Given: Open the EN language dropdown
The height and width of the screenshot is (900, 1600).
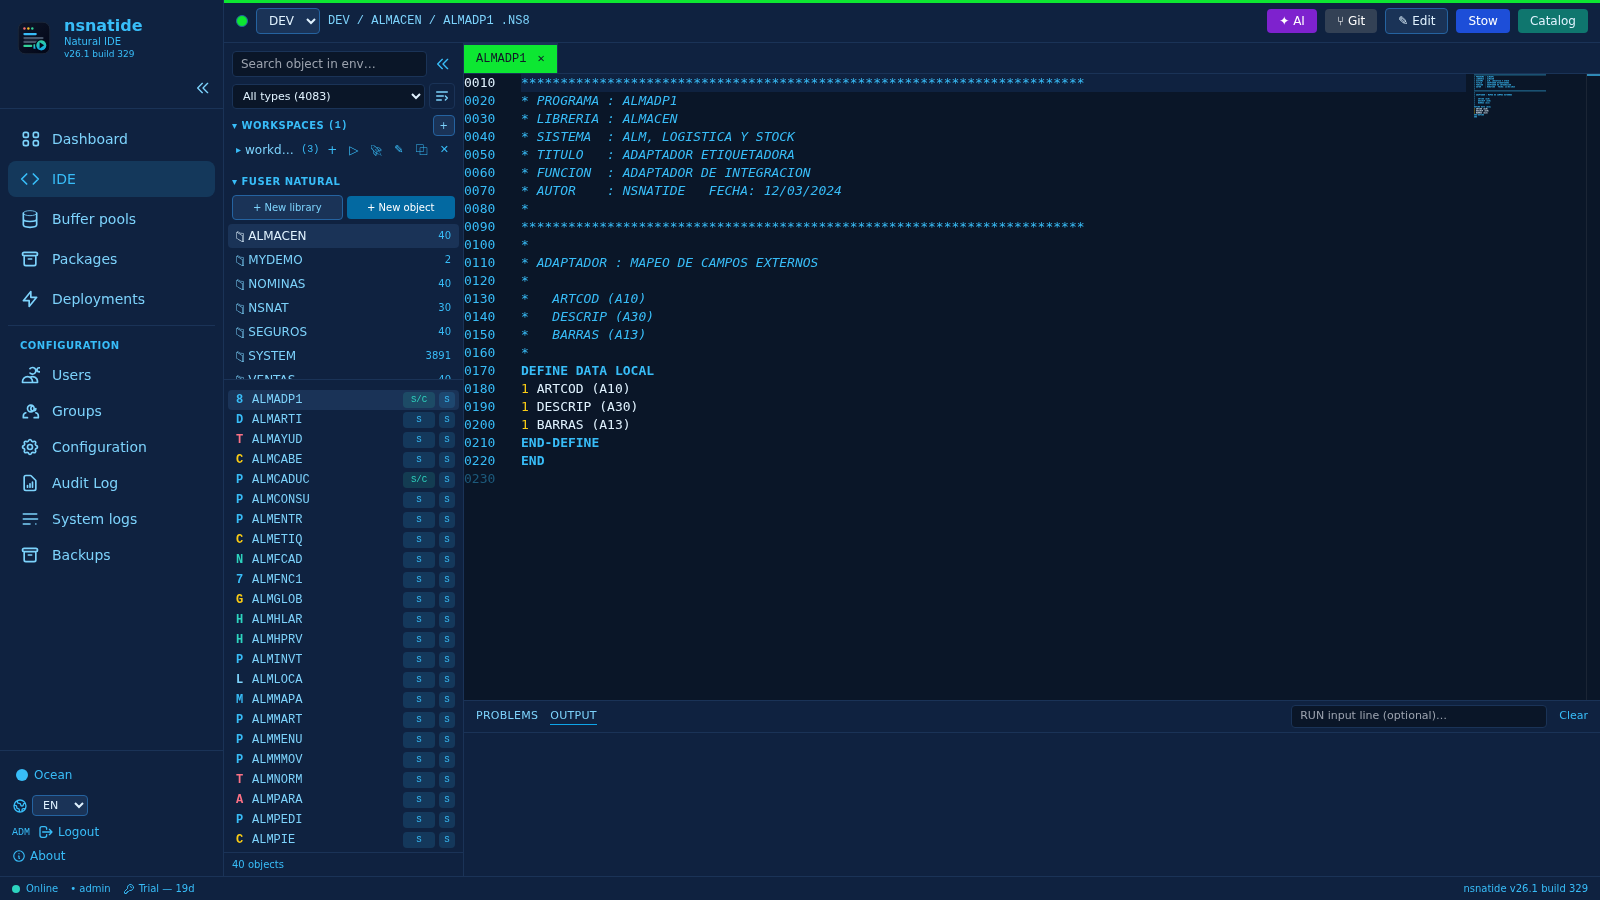Looking at the screenshot, I should click(60, 806).
